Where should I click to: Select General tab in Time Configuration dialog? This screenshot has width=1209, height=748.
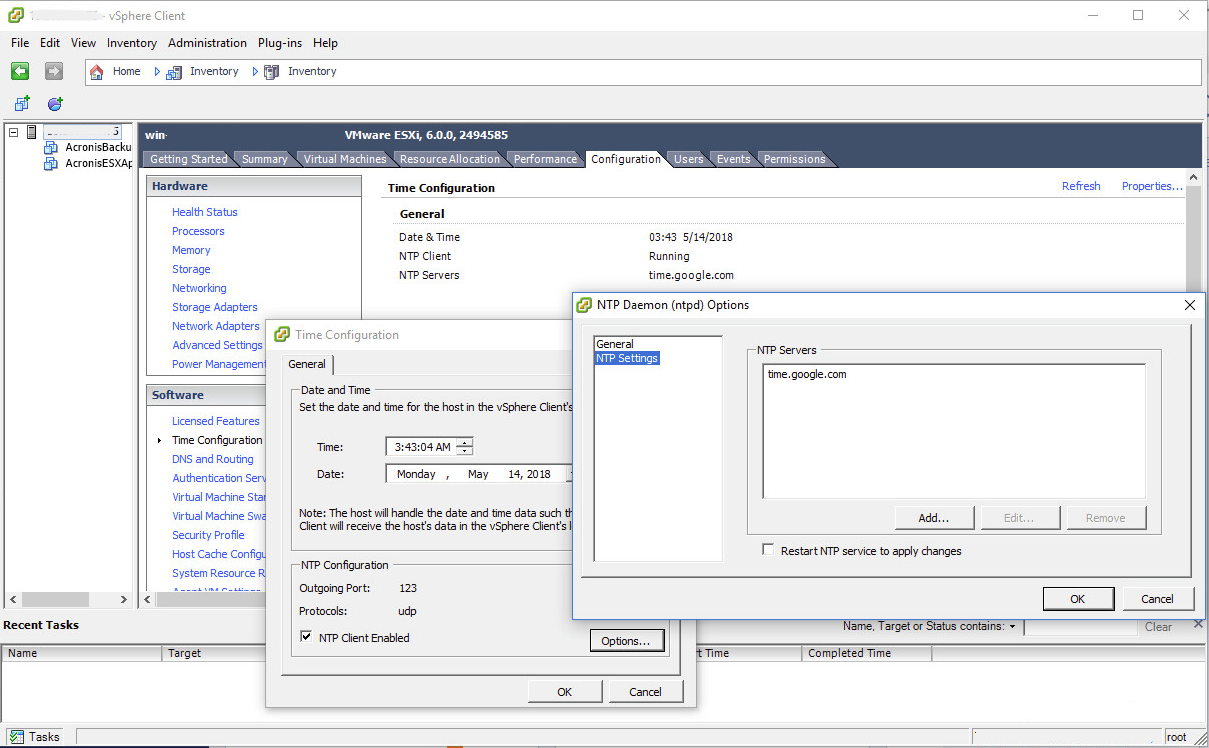pos(307,364)
